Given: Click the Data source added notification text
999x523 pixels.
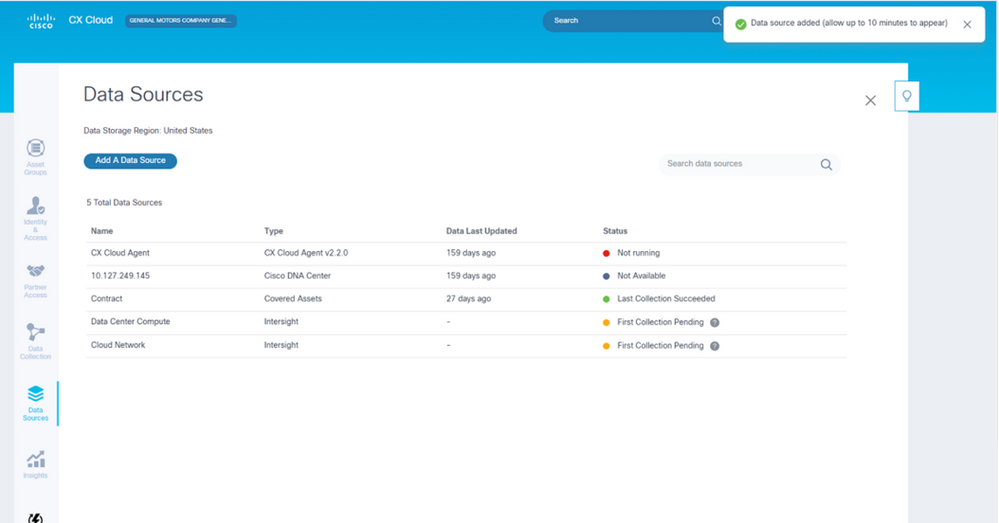Looking at the screenshot, I should pyautogui.click(x=849, y=23).
